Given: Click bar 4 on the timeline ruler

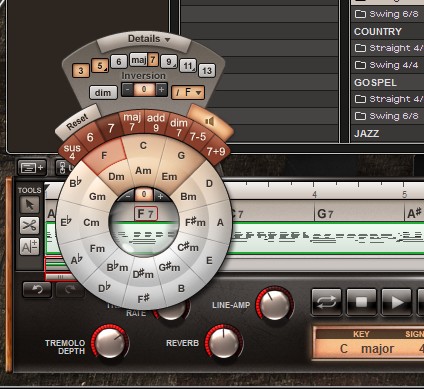Looking at the screenshot, I should pyautogui.click(x=314, y=194).
